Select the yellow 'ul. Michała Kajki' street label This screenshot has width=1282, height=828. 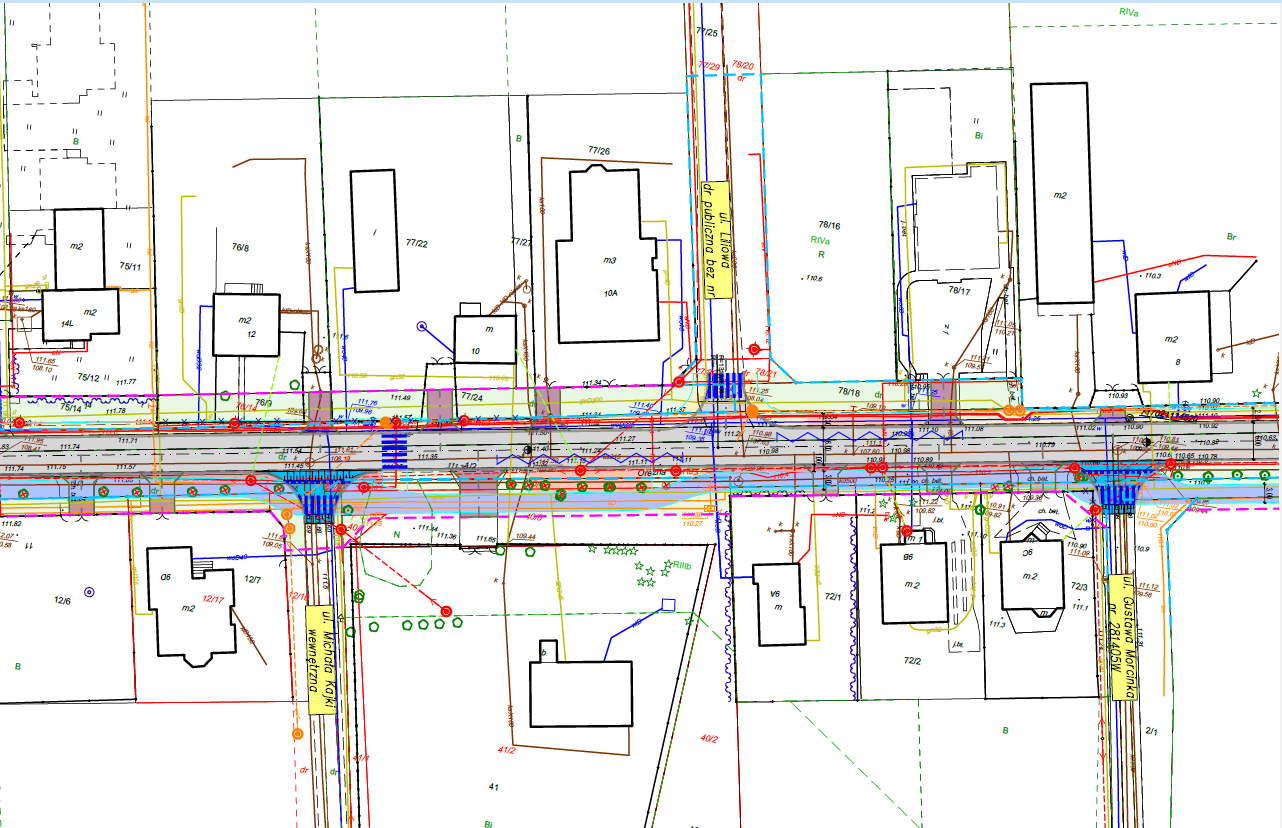click(319, 660)
